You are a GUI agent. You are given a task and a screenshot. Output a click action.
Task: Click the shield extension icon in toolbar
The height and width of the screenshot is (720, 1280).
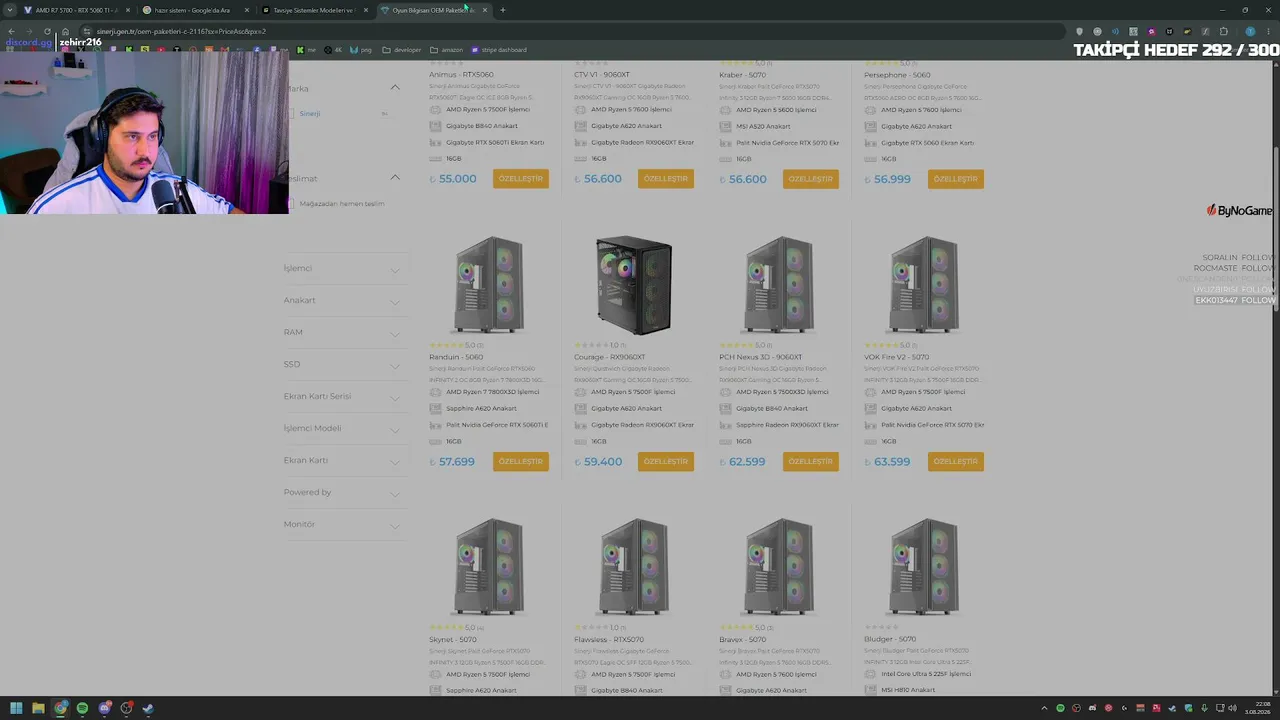[1079, 31]
